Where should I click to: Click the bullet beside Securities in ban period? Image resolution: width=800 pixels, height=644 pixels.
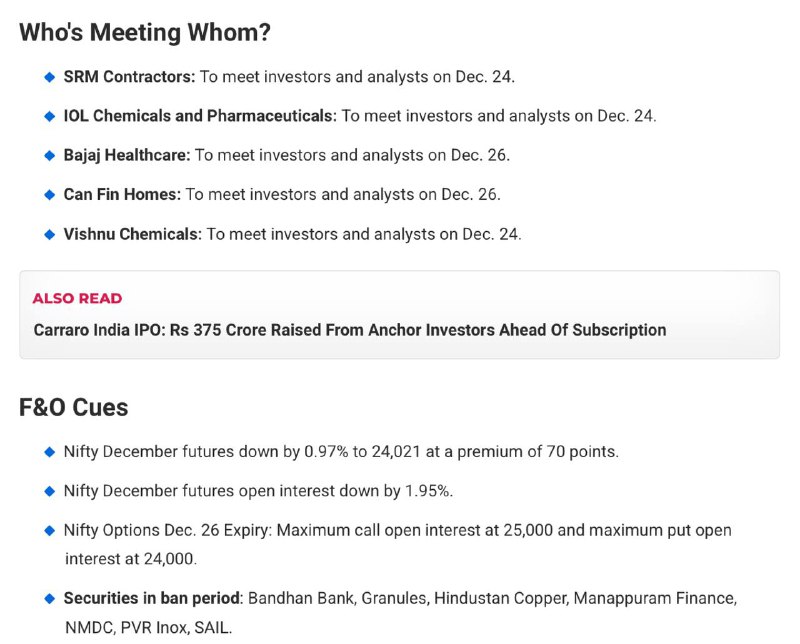pos(49,599)
